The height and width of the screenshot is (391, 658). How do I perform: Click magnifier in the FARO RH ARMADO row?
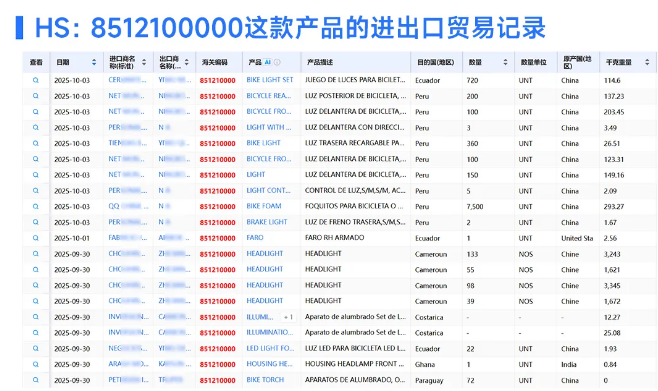(x=36, y=238)
